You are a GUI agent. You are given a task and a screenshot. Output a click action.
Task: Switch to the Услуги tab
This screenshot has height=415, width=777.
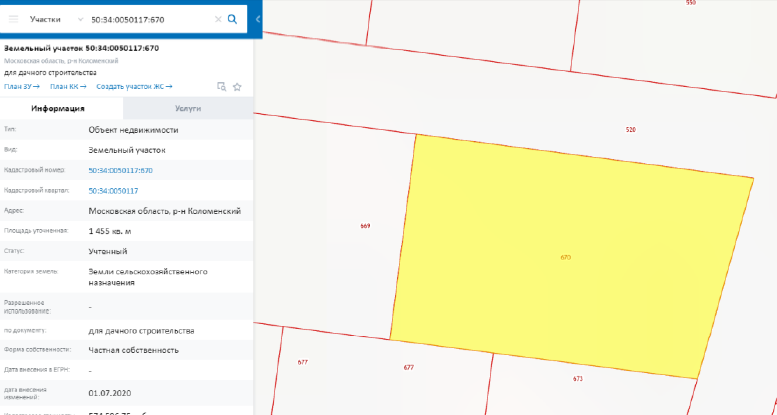[187, 108]
